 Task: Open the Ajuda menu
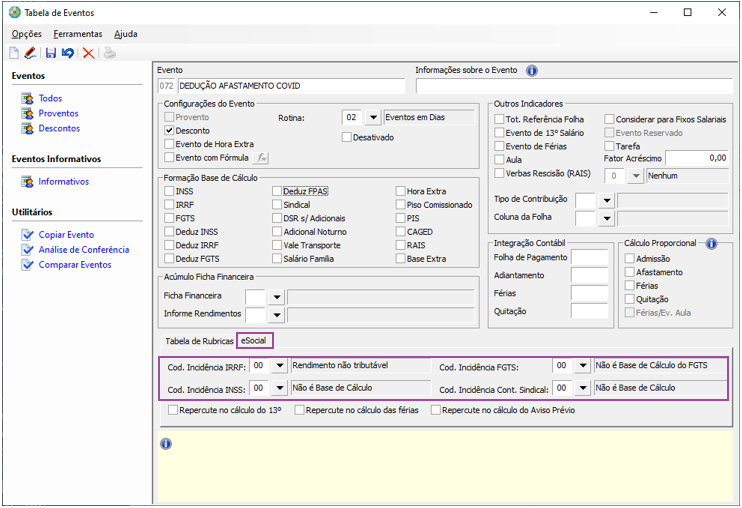click(125, 34)
